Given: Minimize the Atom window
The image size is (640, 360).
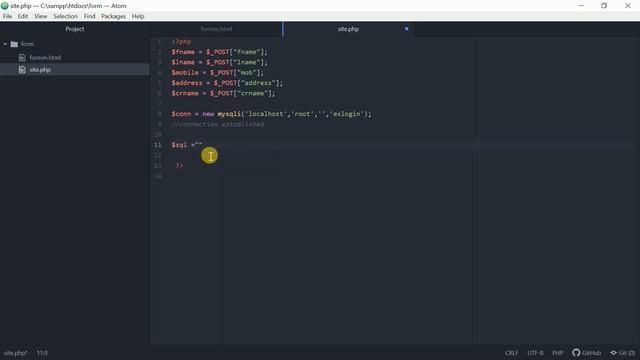Looking at the screenshot, I should (x=581, y=6).
